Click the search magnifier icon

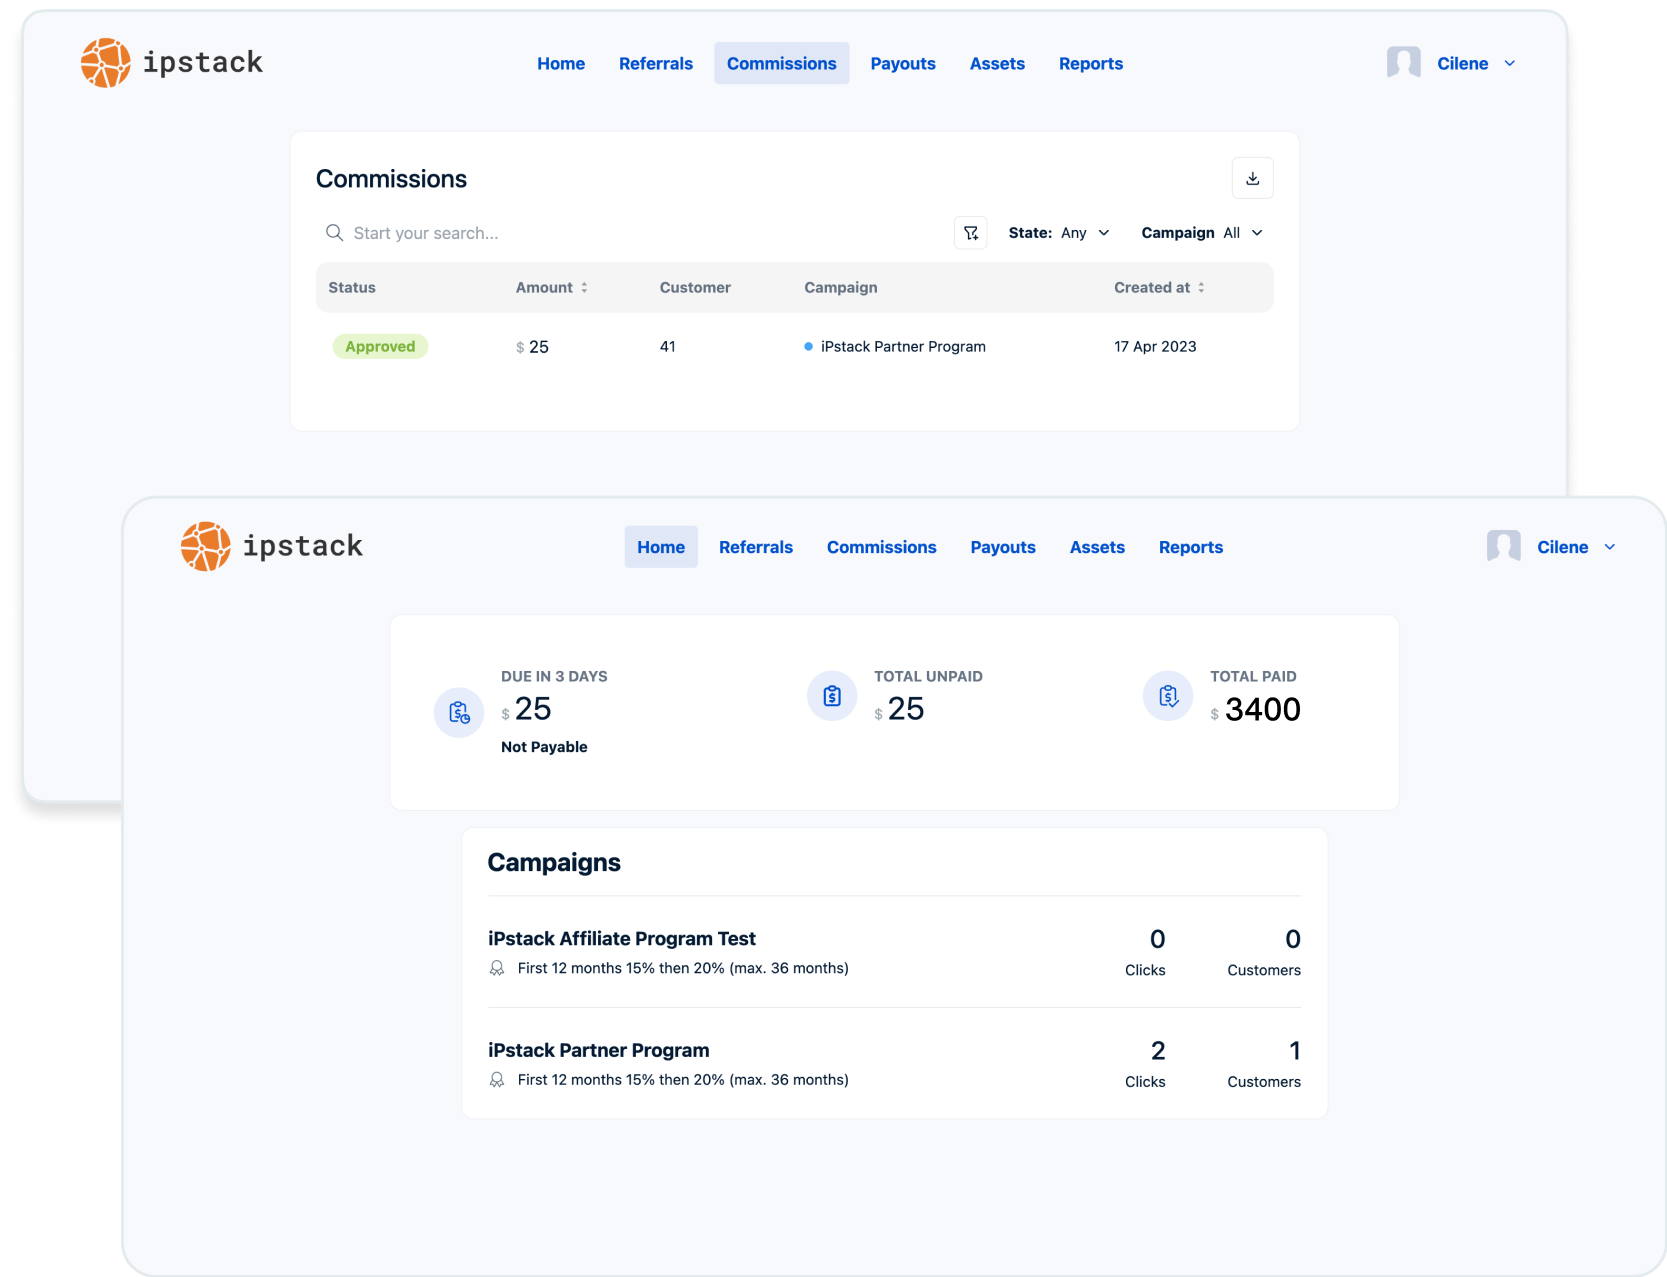[x=334, y=233]
